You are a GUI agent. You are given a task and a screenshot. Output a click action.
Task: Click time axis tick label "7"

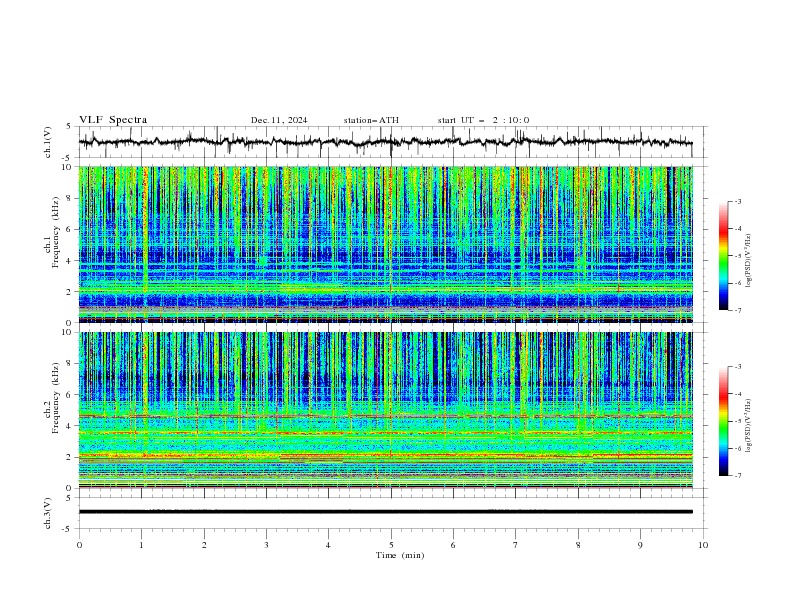(516, 545)
